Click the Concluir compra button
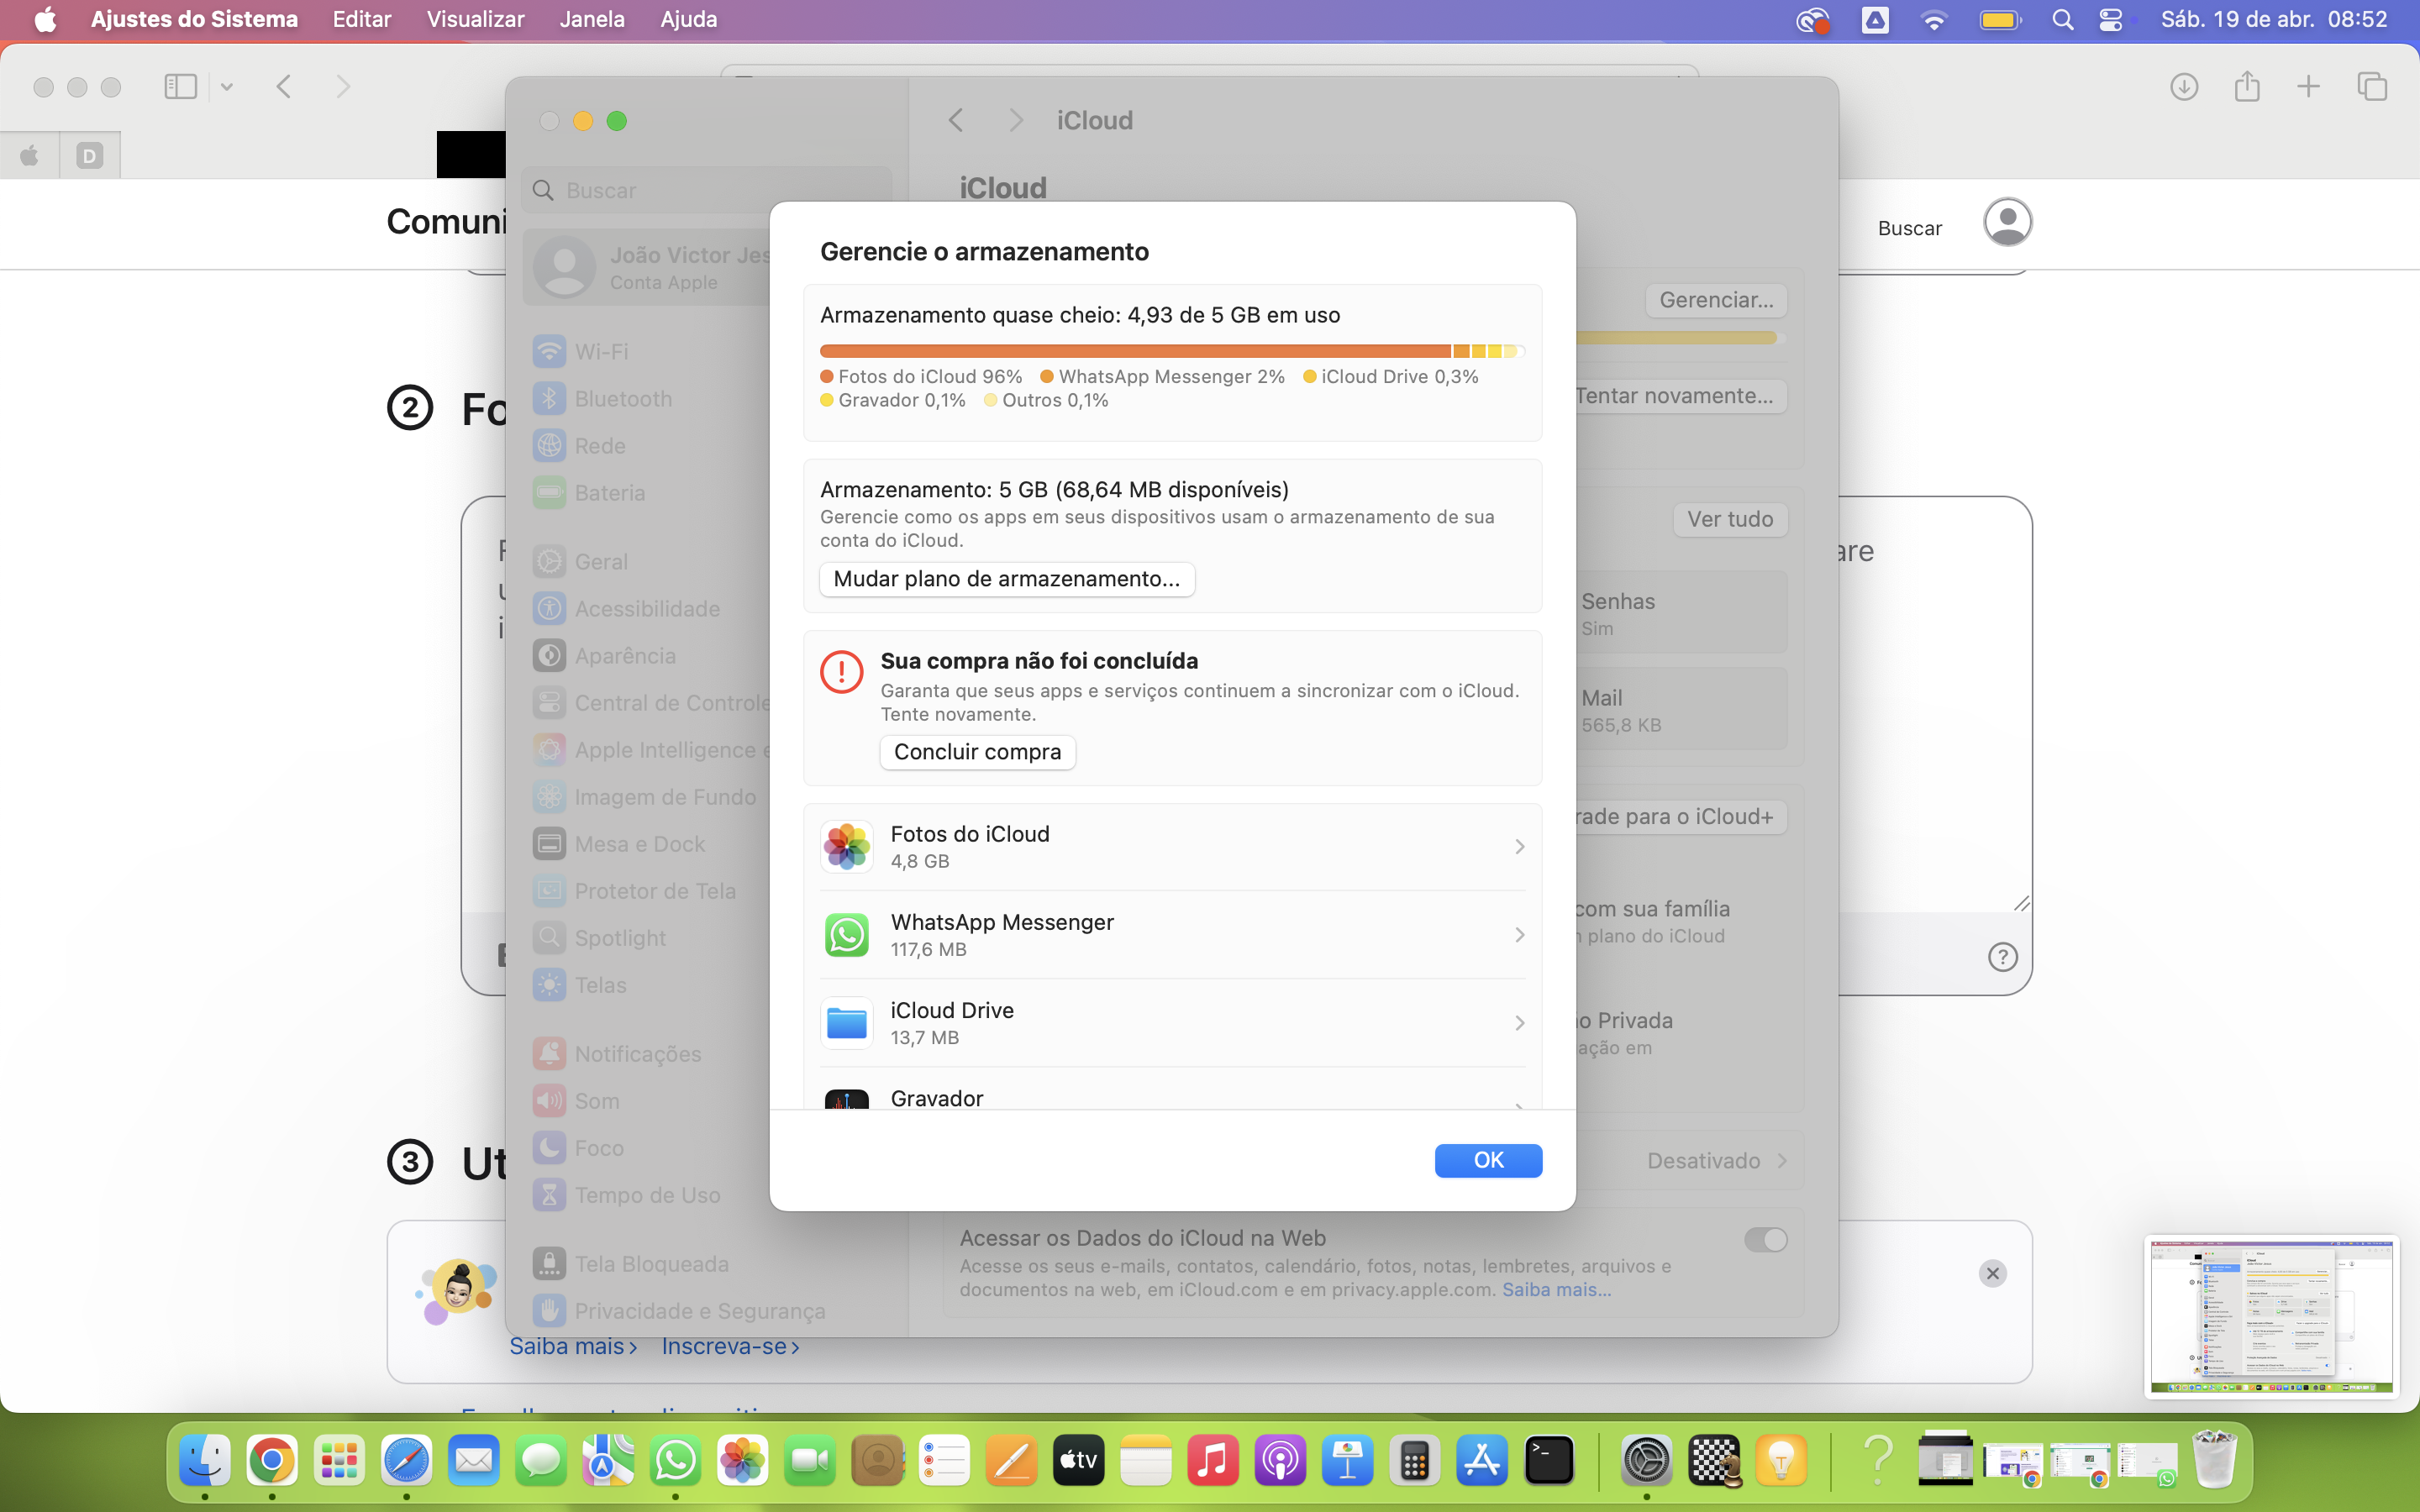The width and height of the screenshot is (2420, 1512). click(x=977, y=752)
